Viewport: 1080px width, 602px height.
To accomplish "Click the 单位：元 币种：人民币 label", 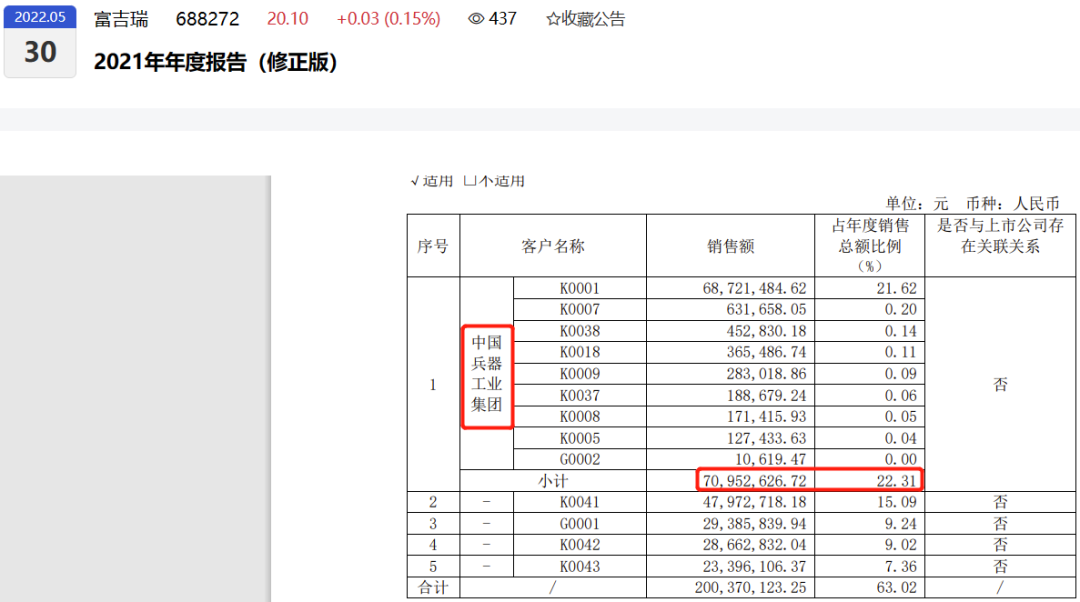I will coord(972,203).
